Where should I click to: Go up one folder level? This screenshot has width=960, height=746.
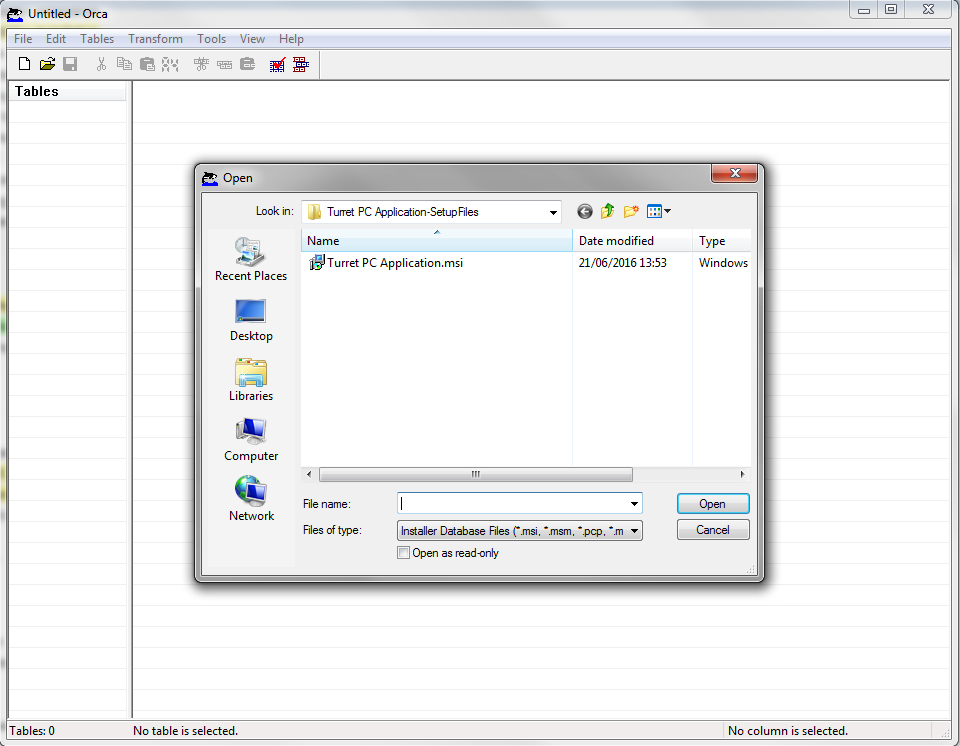(607, 212)
